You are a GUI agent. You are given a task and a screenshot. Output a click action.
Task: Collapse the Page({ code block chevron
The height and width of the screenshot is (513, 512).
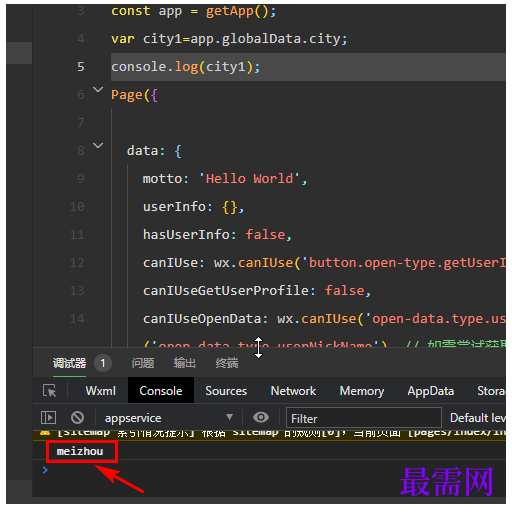pos(98,90)
